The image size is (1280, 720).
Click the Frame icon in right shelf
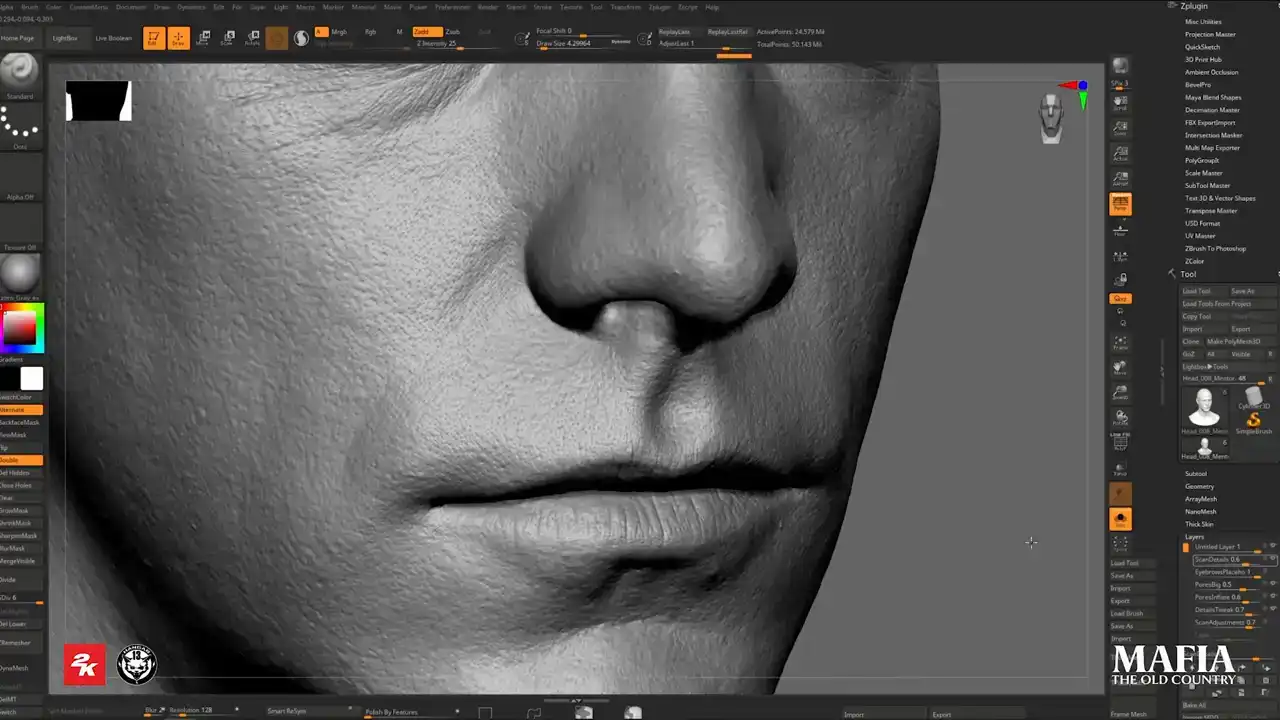tap(1120, 343)
